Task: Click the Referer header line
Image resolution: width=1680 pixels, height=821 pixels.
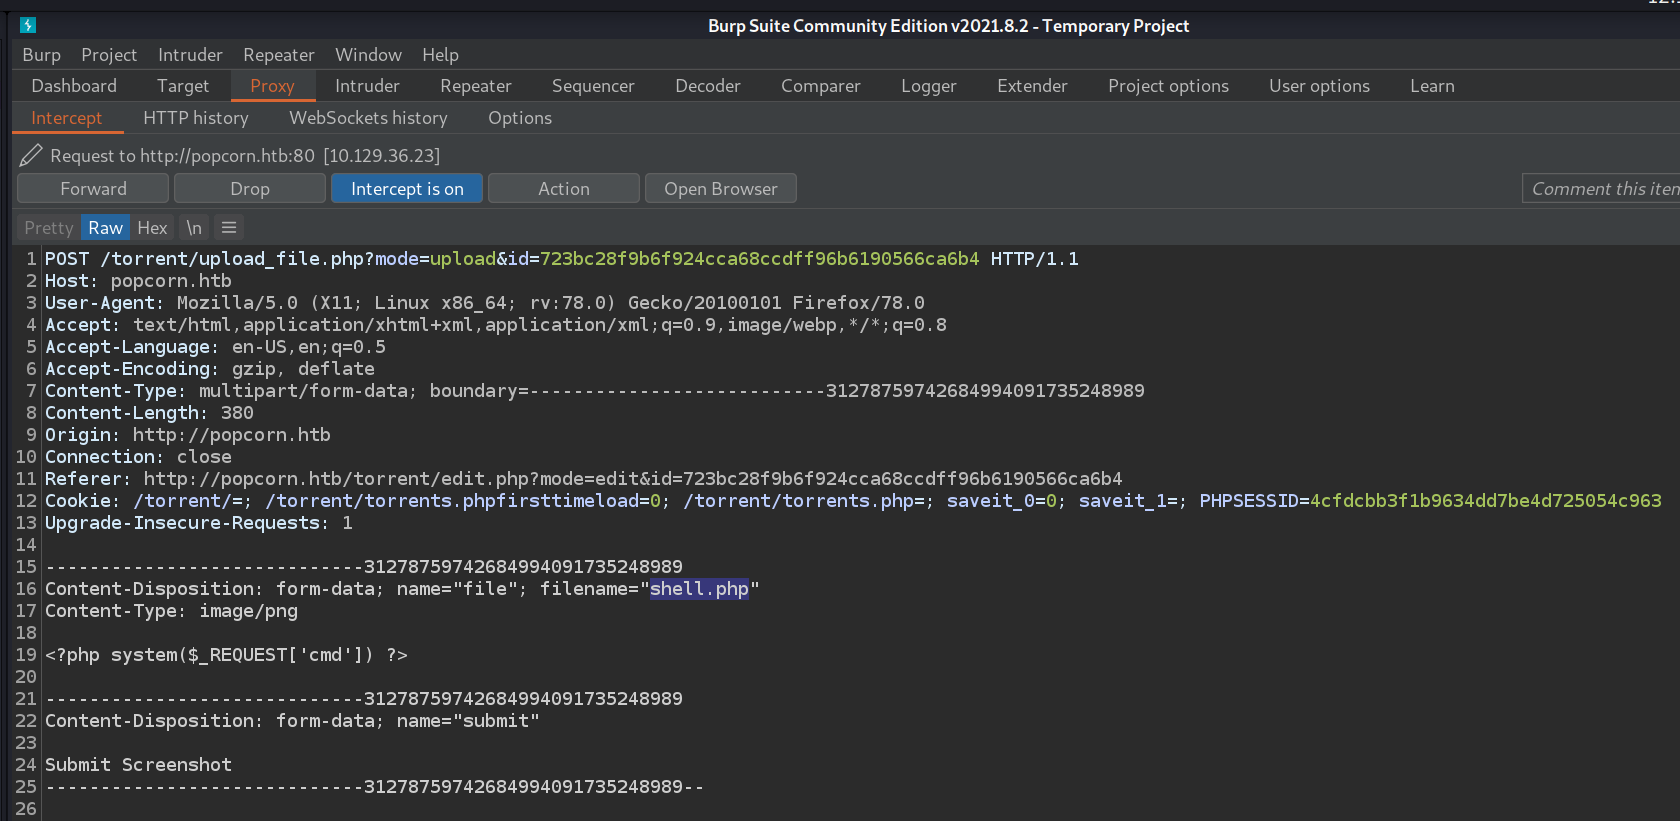Action: pos(583,479)
